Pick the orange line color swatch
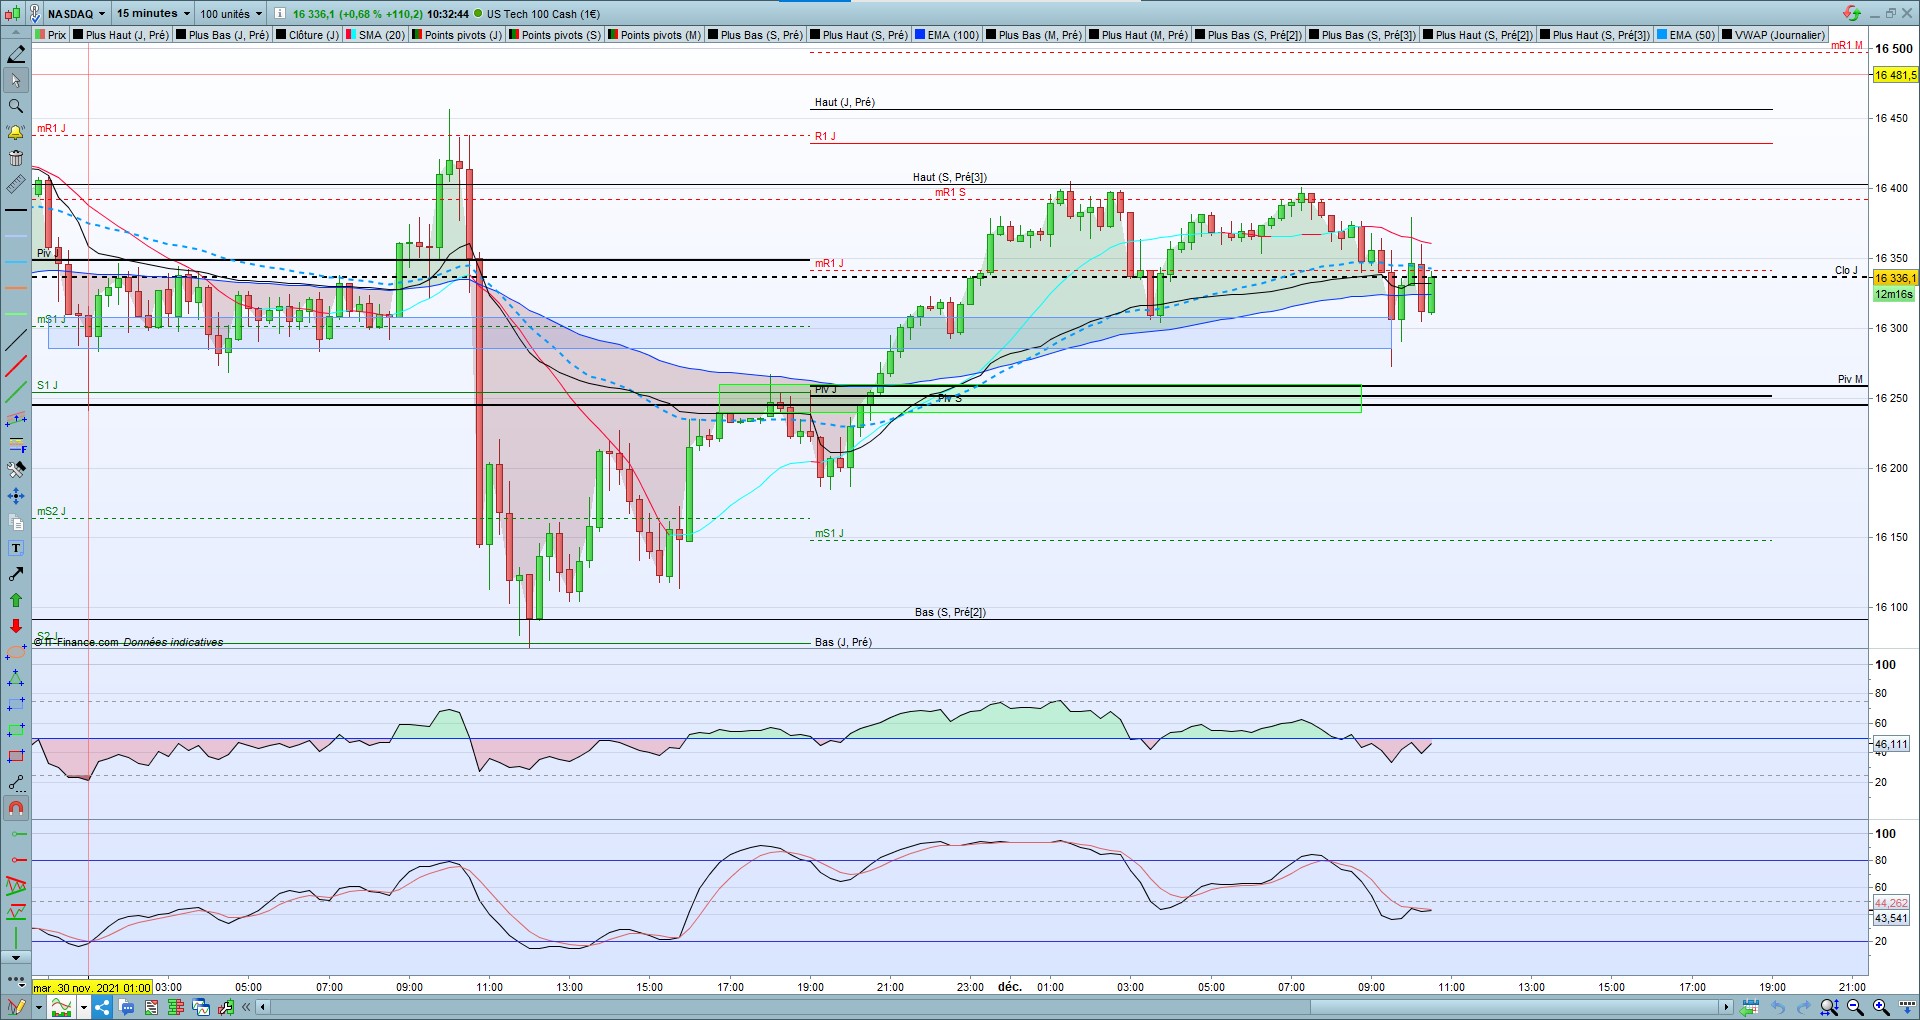1920x1020 pixels. click(16, 288)
